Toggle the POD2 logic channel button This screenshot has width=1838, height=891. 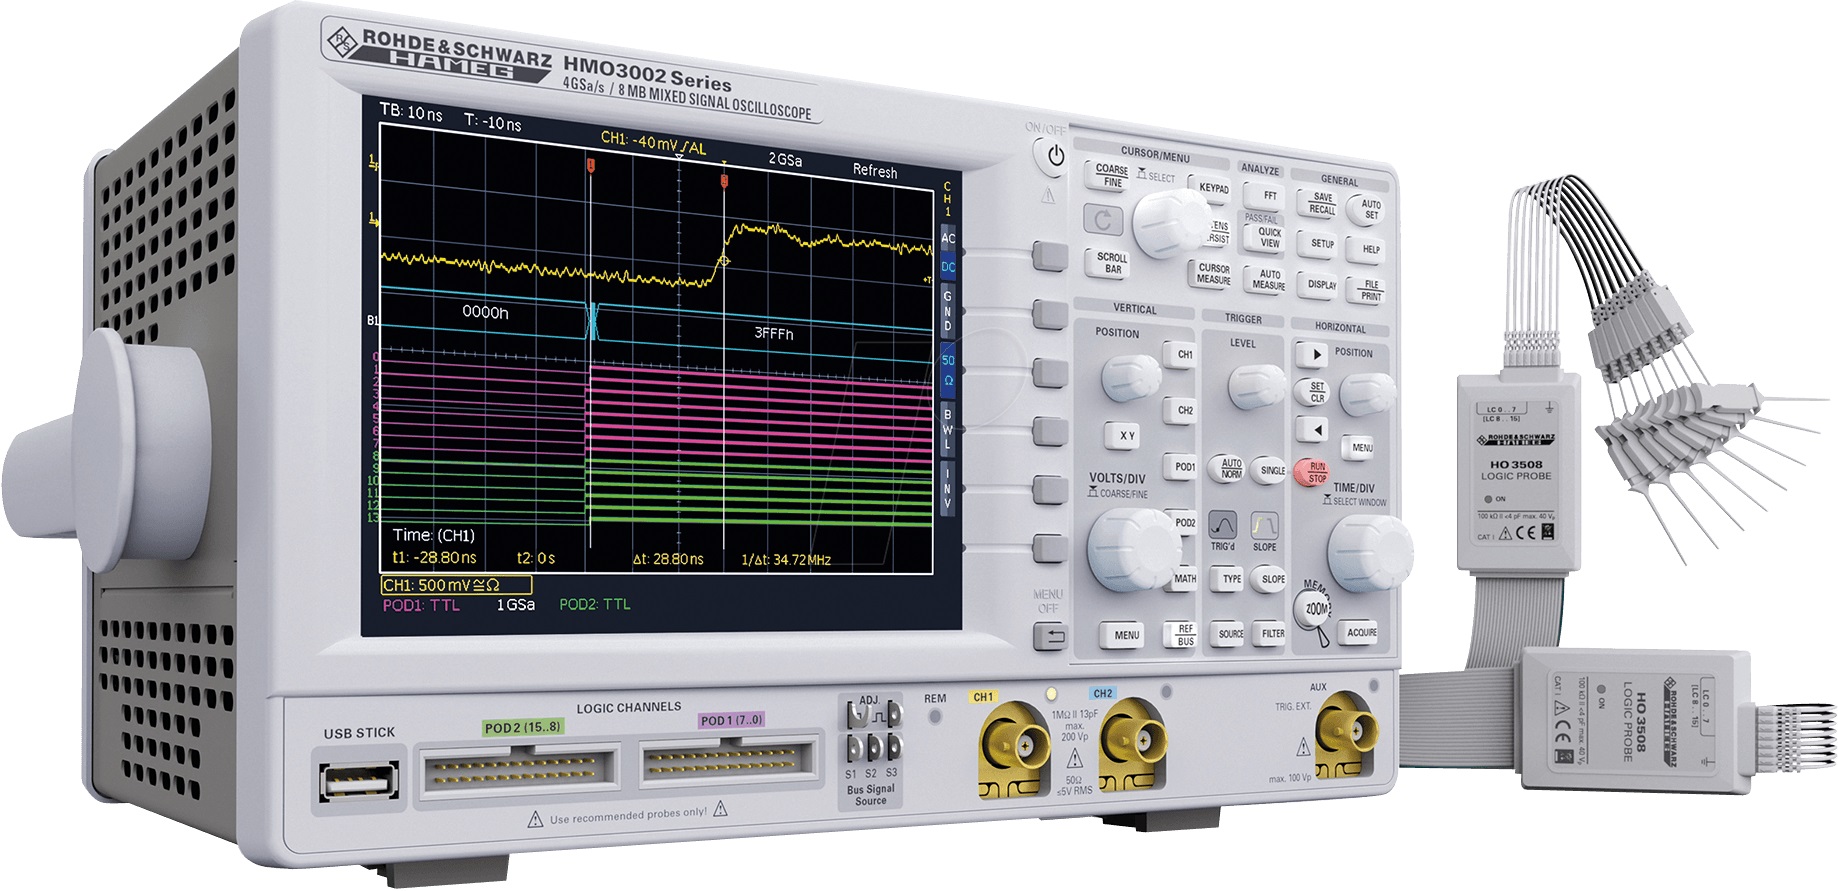pos(1184,522)
